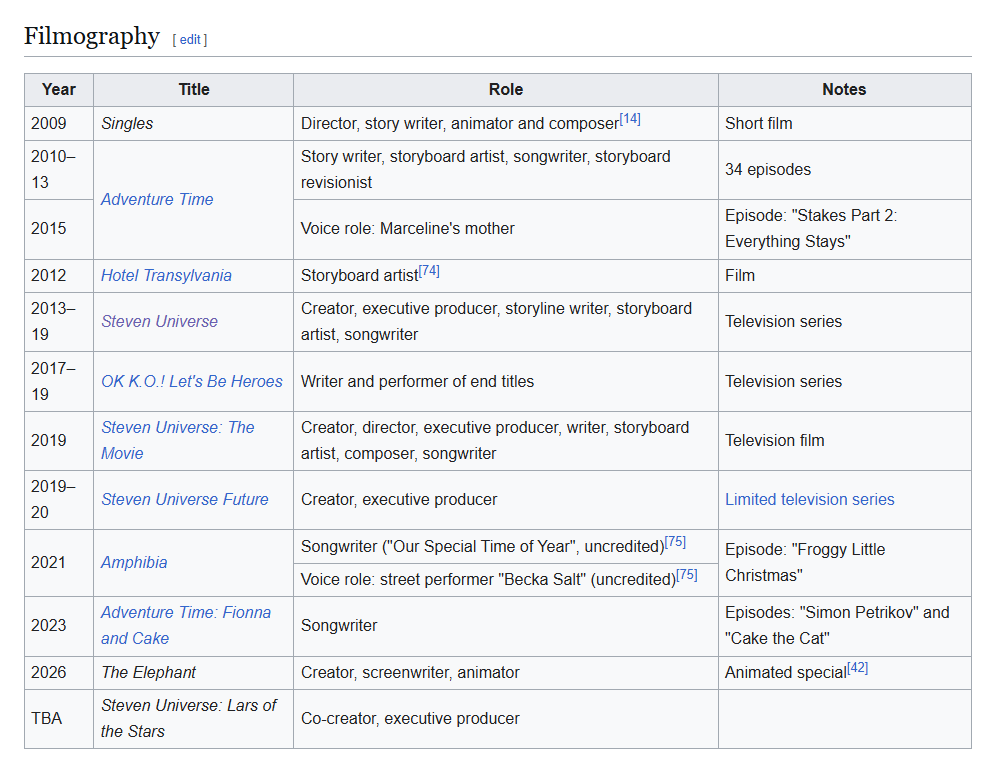Click the 2017–19 year cell

click(59, 381)
